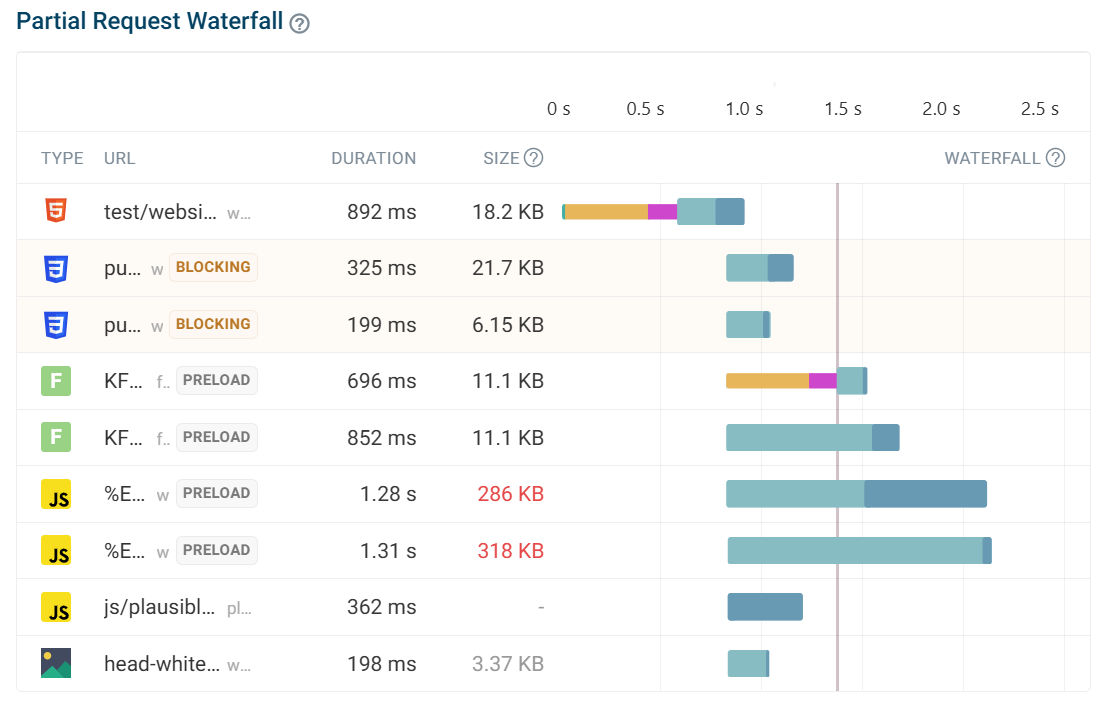
Task: Open the test/websi... request URL
Action: pyautogui.click(x=160, y=212)
